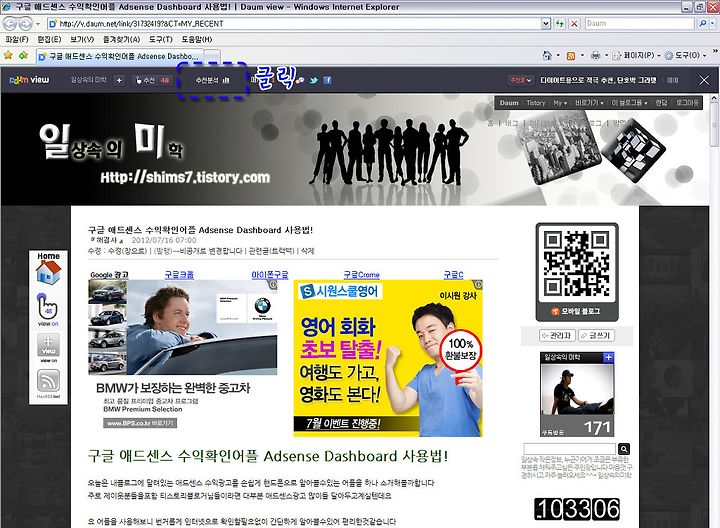Open the red 추천글 dropdown in view bar

(521, 80)
